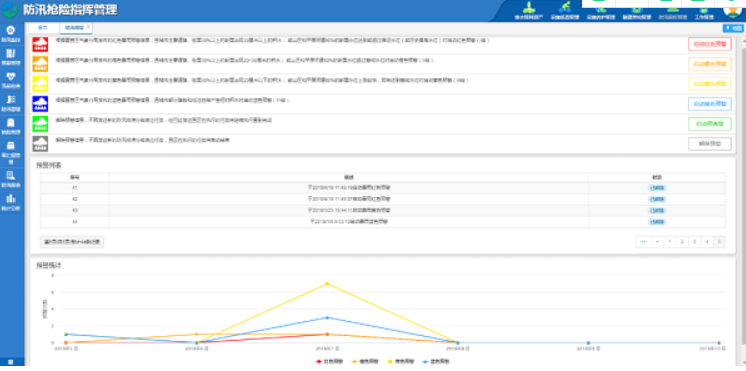Click the blue map button at top right
This screenshot has width=746, height=371.
coord(733,29)
